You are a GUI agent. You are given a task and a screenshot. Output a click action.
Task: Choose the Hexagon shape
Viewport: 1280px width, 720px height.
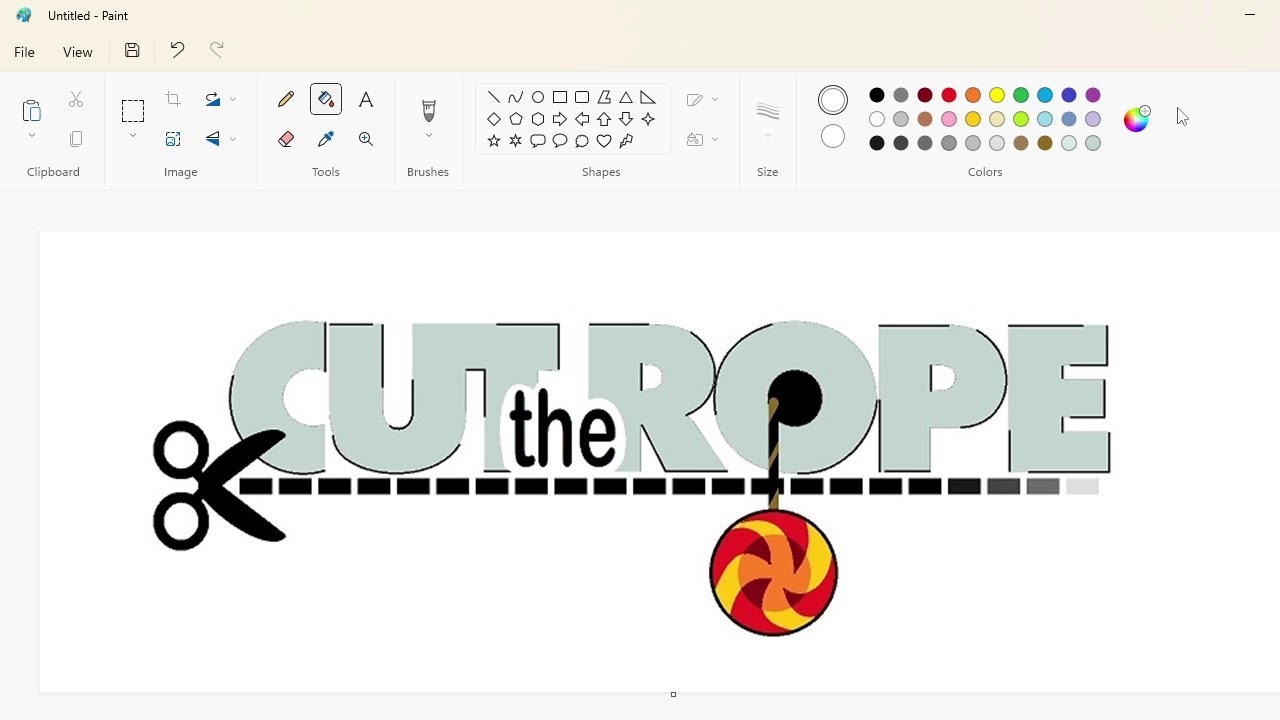(x=538, y=119)
